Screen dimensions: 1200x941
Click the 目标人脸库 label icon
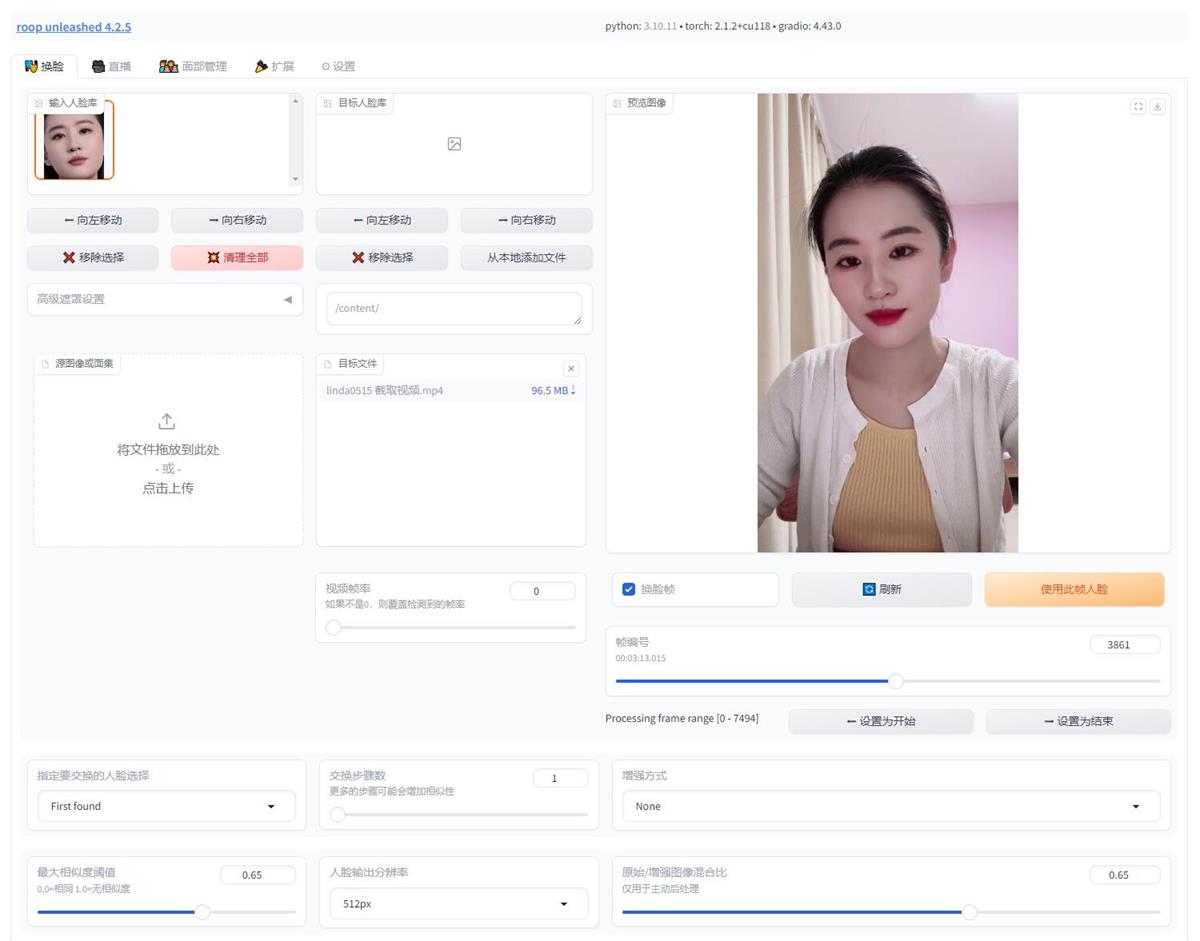[328, 103]
